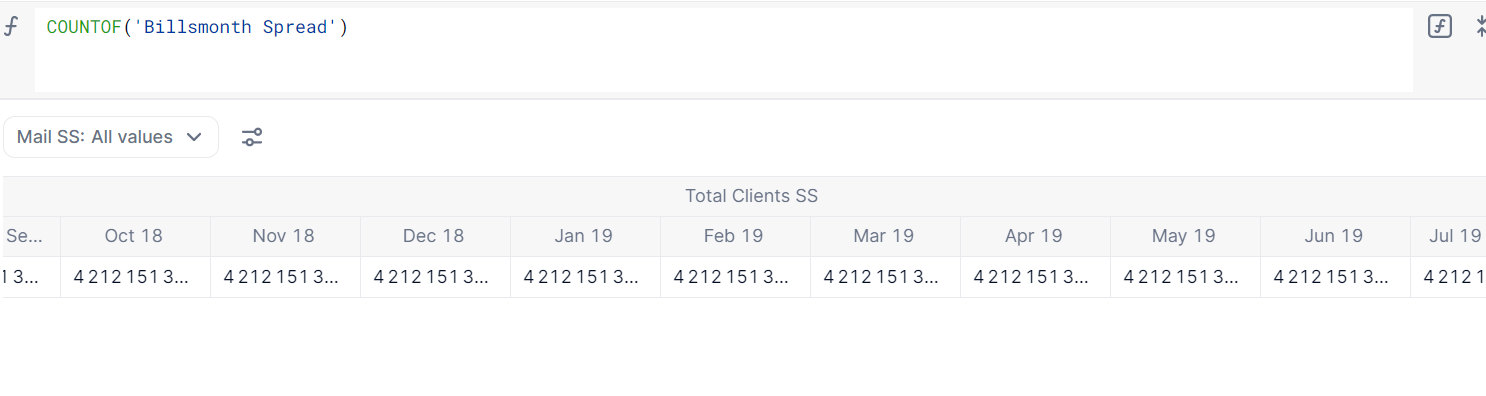Open the filter settings sliders icon
The width and height of the screenshot is (1486, 396).
coord(252,137)
